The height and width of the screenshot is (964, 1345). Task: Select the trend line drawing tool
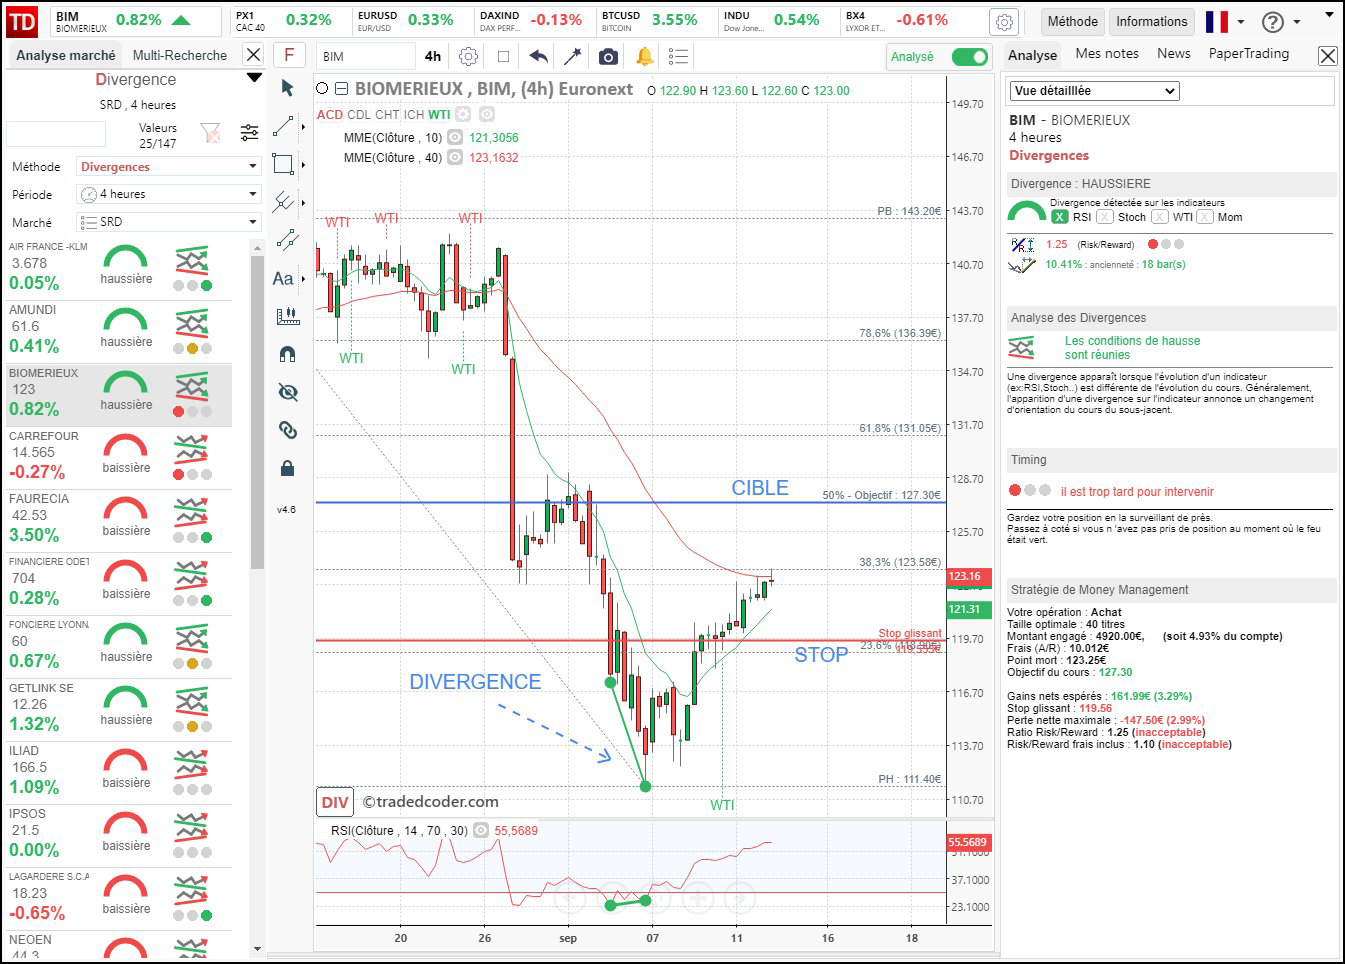pyautogui.click(x=284, y=126)
